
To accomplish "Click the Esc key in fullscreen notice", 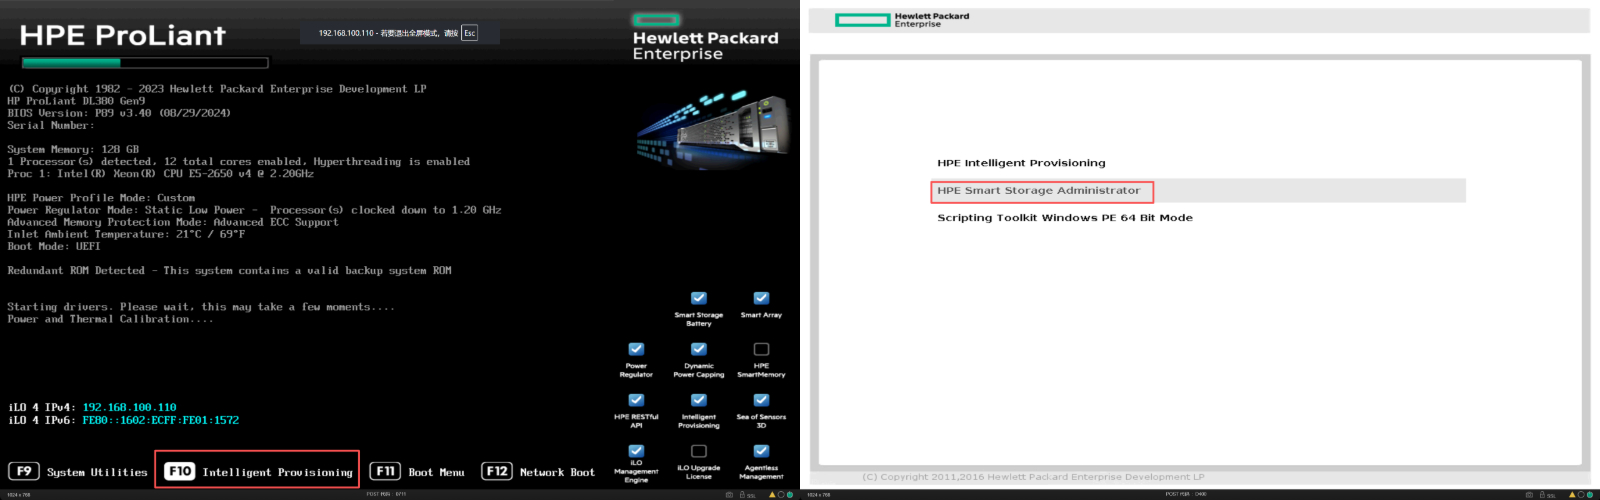I will click(469, 33).
